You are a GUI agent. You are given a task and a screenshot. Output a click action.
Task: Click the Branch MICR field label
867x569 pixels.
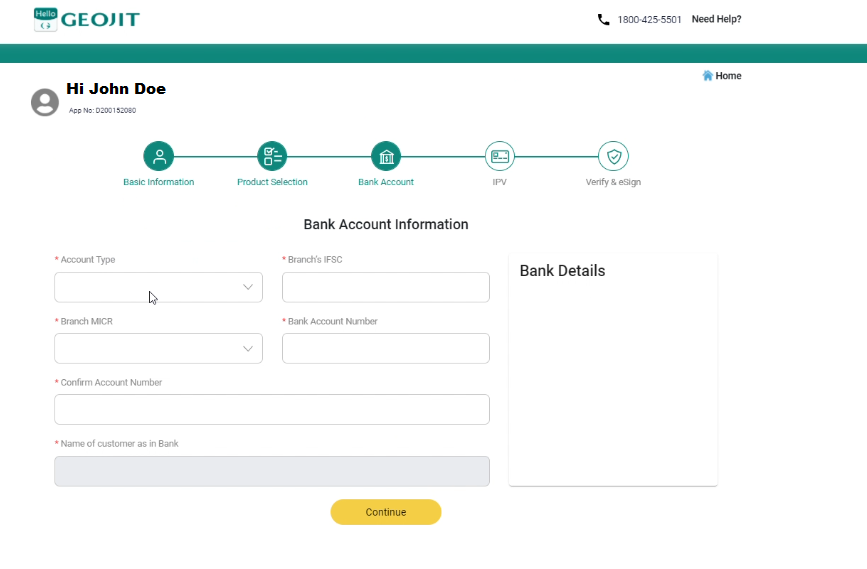click(x=86, y=321)
